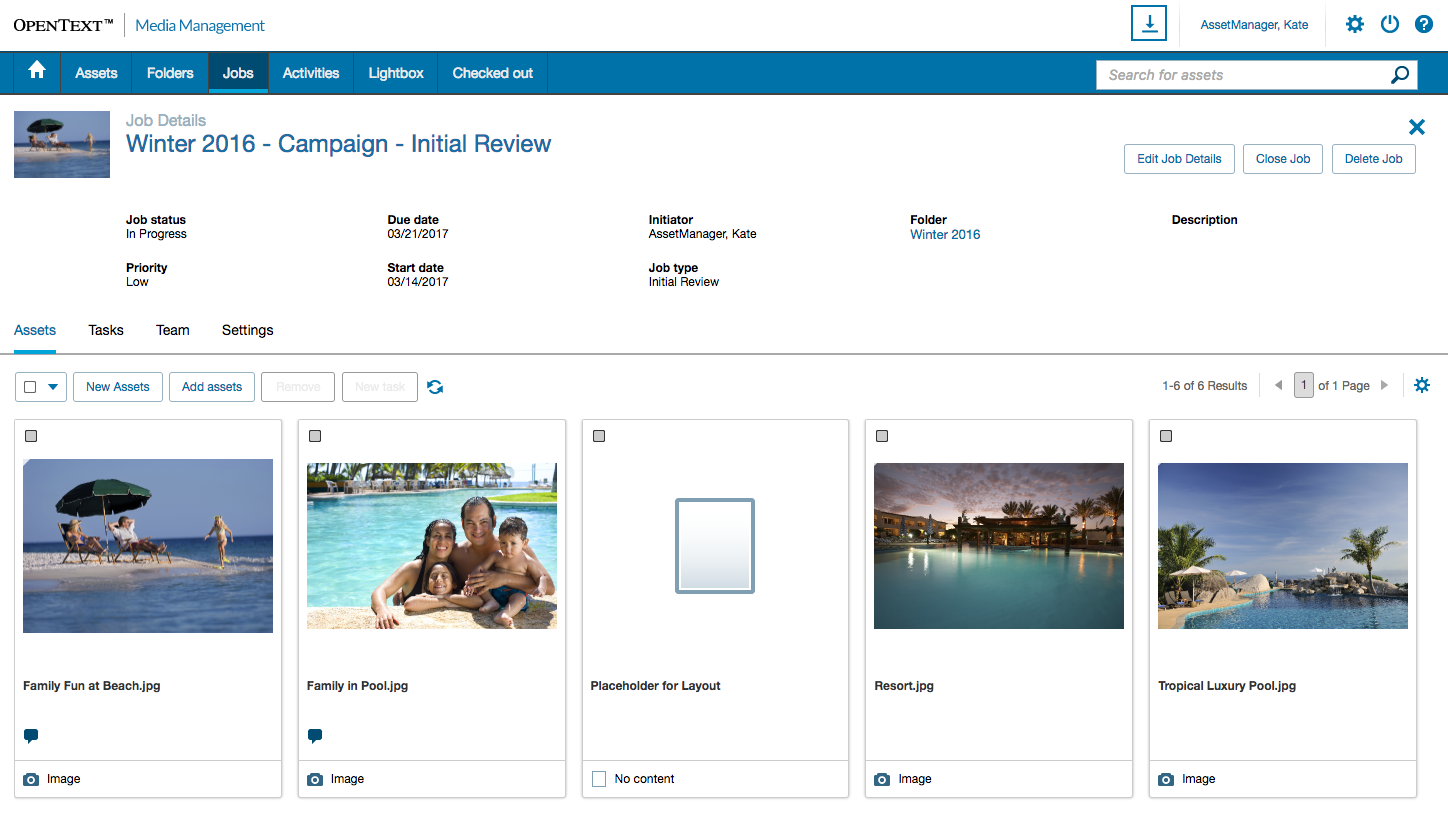
Task: Click the Remove button
Action: coord(298,387)
